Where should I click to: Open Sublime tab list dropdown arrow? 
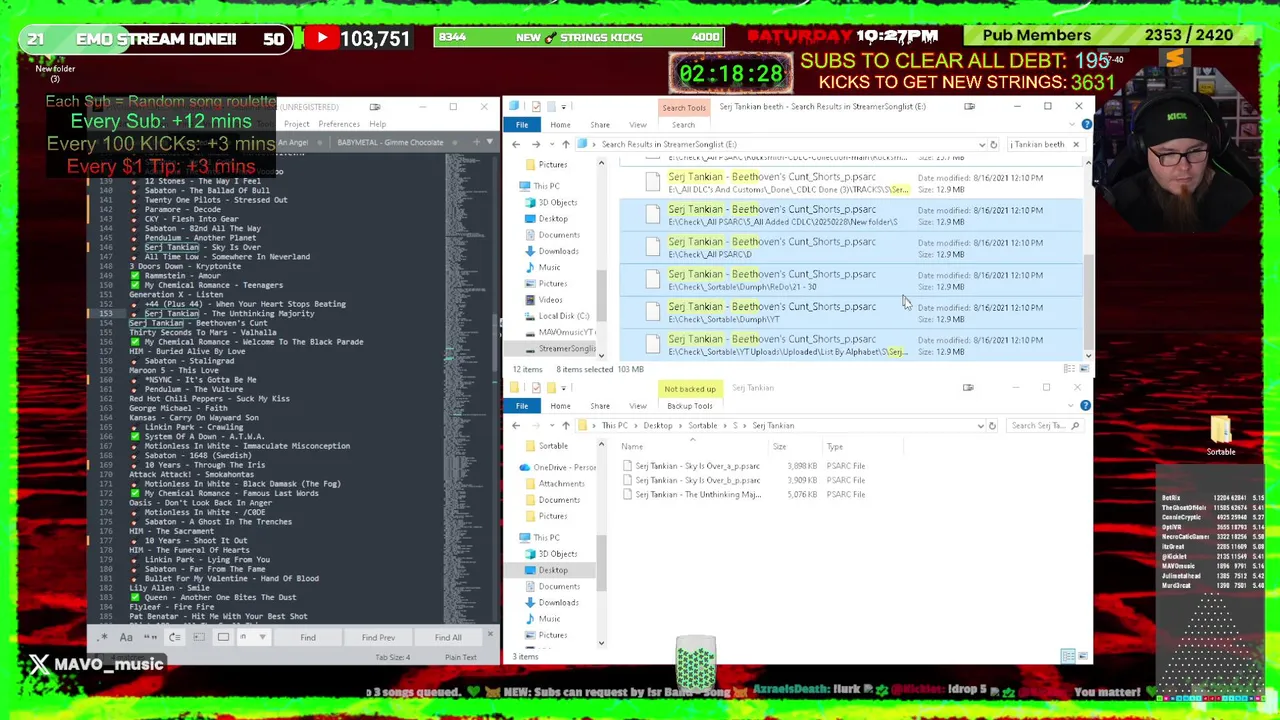point(489,142)
